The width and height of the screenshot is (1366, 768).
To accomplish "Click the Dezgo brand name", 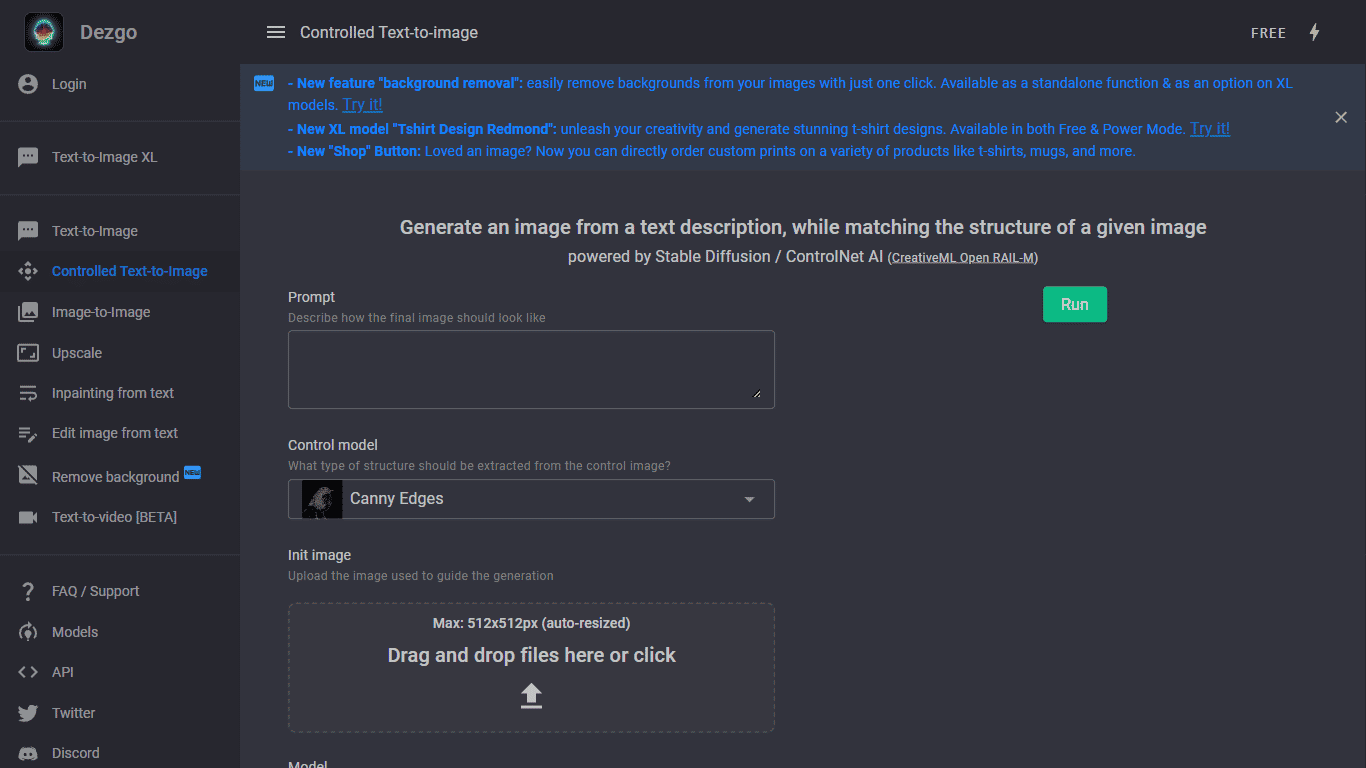I will [108, 32].
